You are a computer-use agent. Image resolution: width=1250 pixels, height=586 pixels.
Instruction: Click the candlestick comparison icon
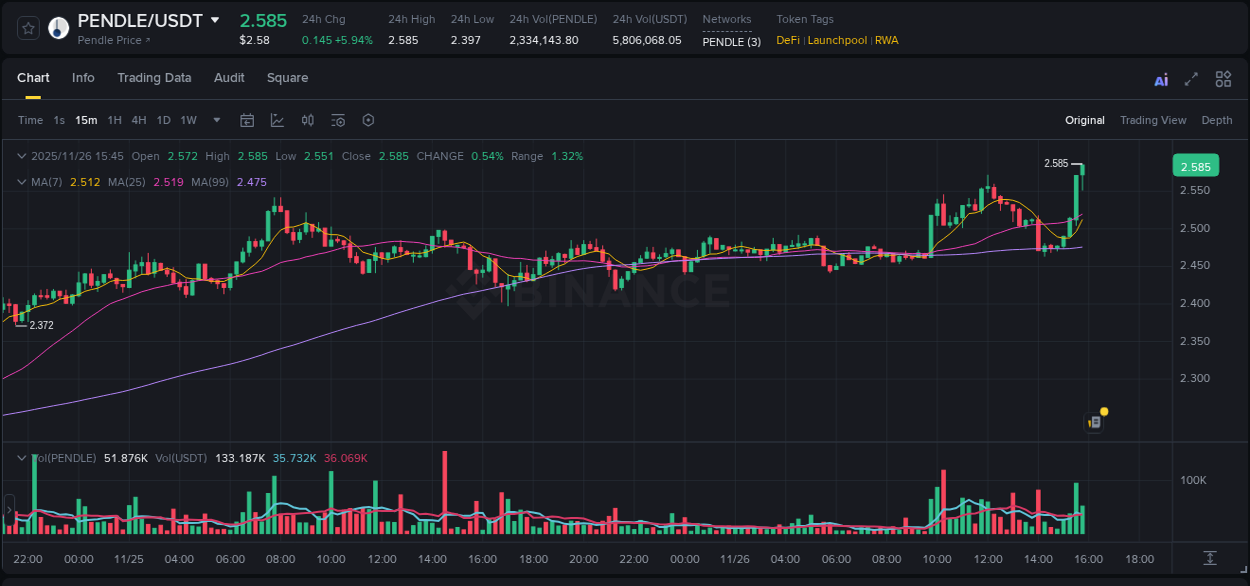(307, 119)
